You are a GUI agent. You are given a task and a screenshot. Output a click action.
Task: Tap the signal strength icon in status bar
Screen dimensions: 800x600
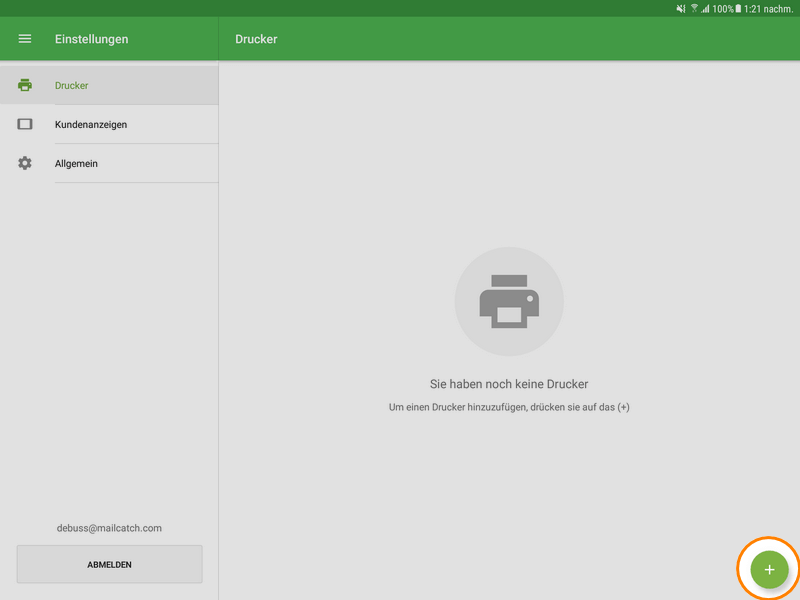(705, 8)
